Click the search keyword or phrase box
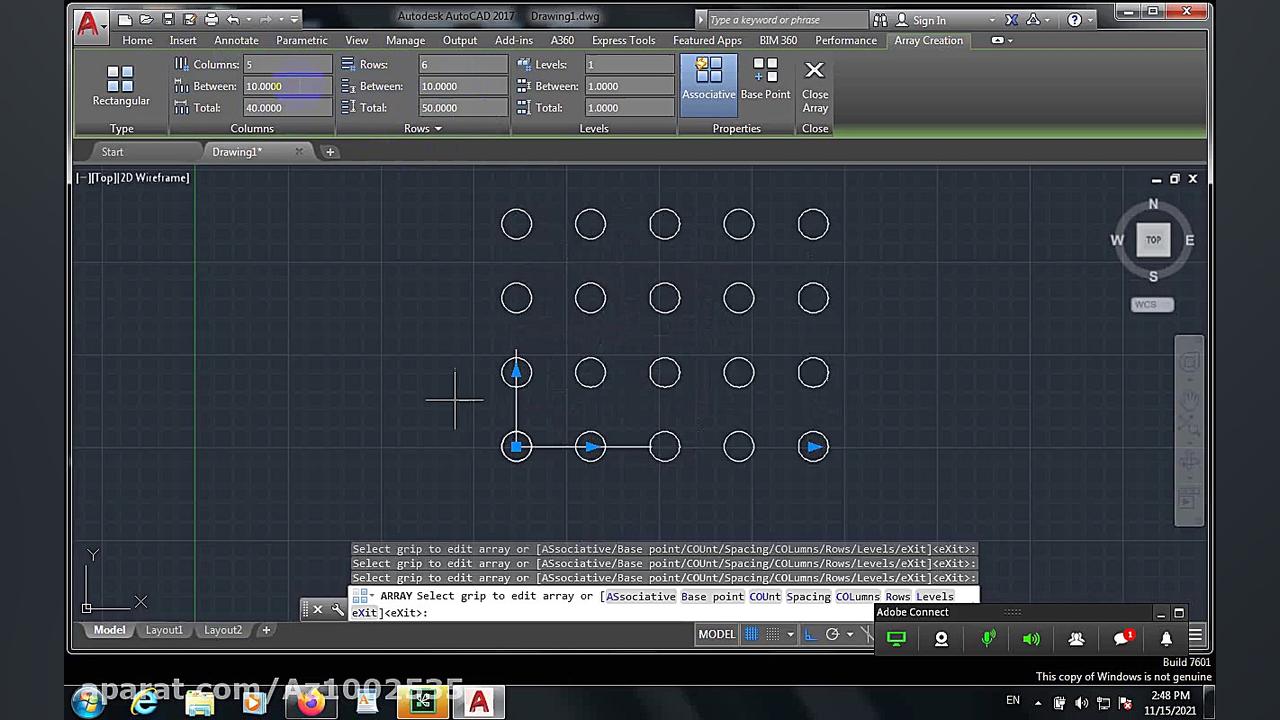Image resolution: width=1280 pixels, height=720 pixels. click(x=786, y=20)
